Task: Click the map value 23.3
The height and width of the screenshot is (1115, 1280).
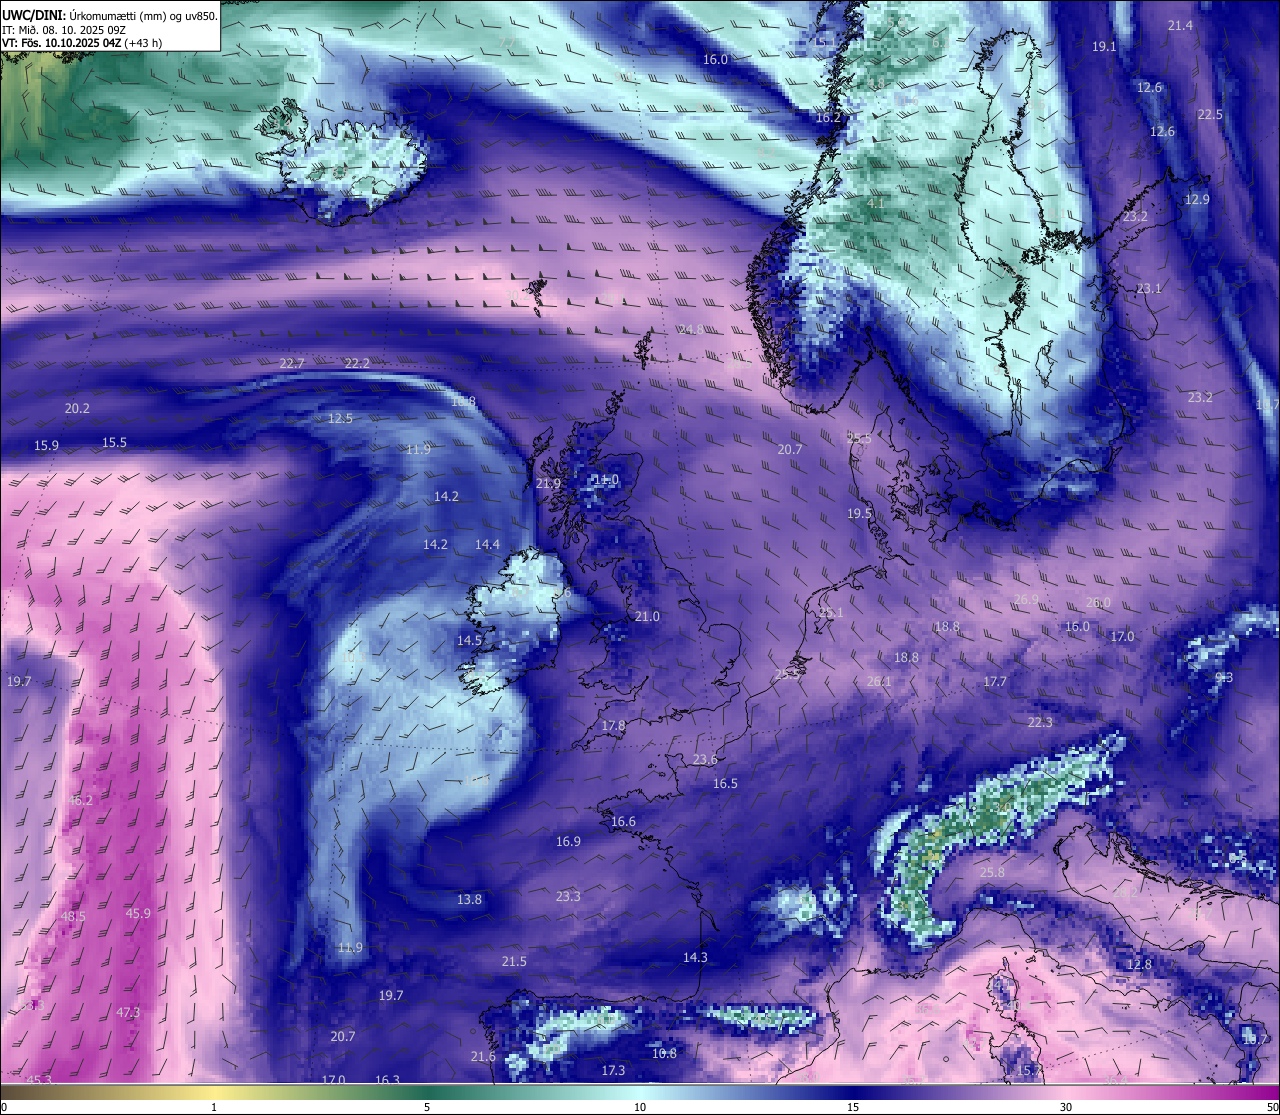Action: [568, 896]
